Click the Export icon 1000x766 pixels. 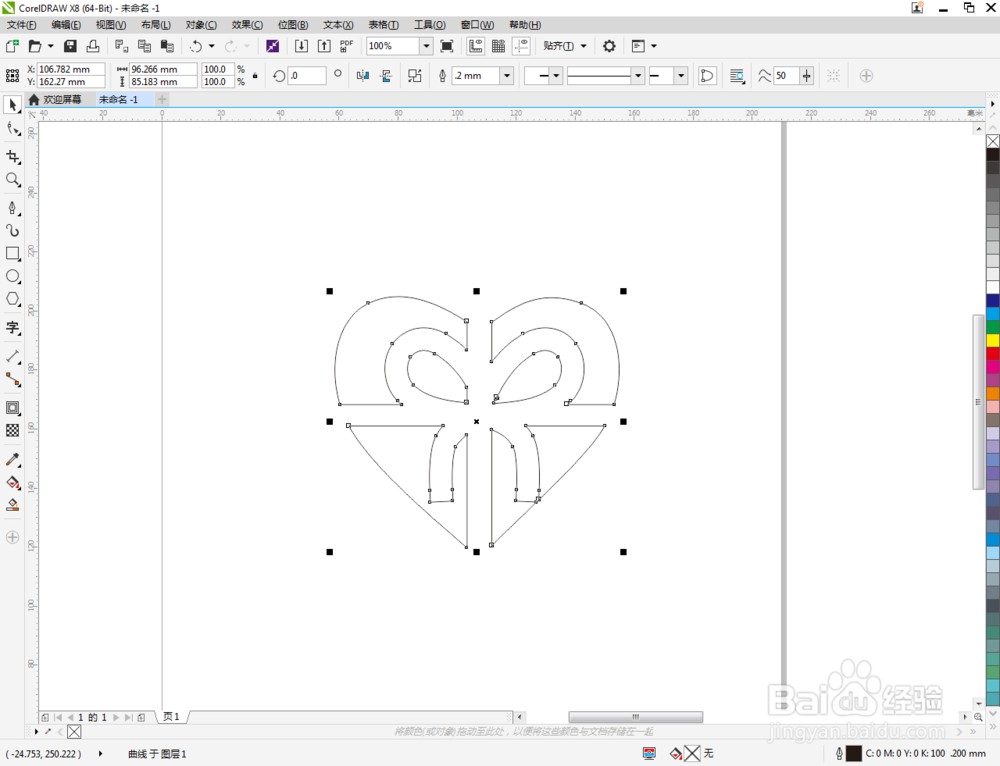point(324,46)
